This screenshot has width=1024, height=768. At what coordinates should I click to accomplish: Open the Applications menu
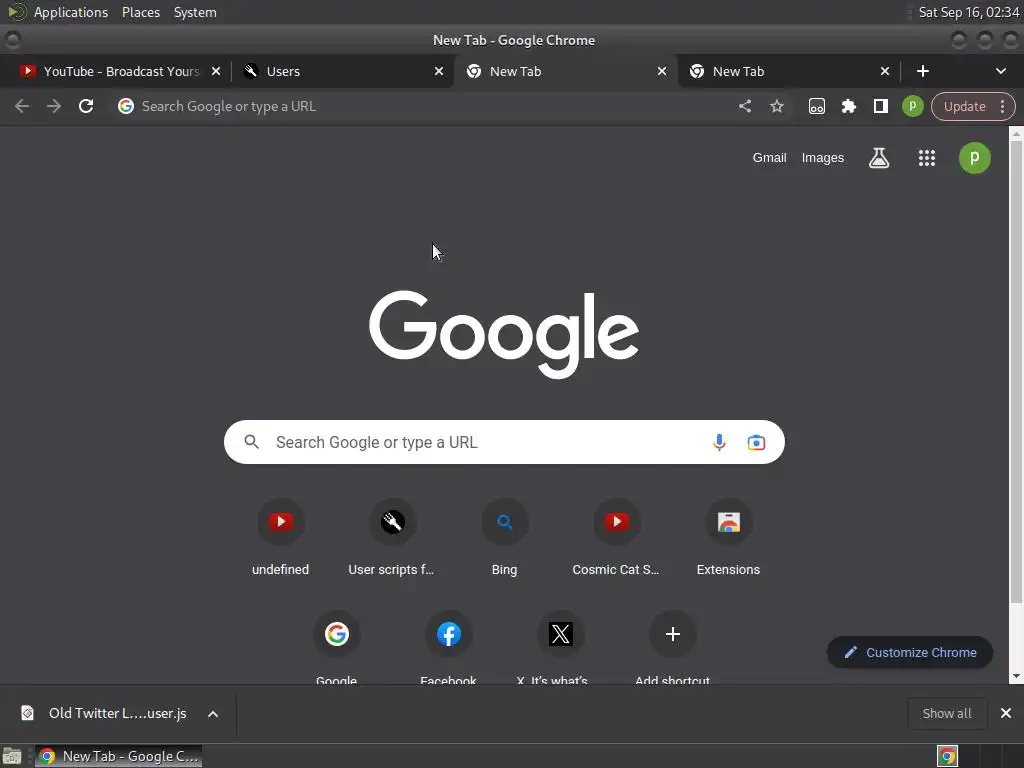tap(71, 12)
